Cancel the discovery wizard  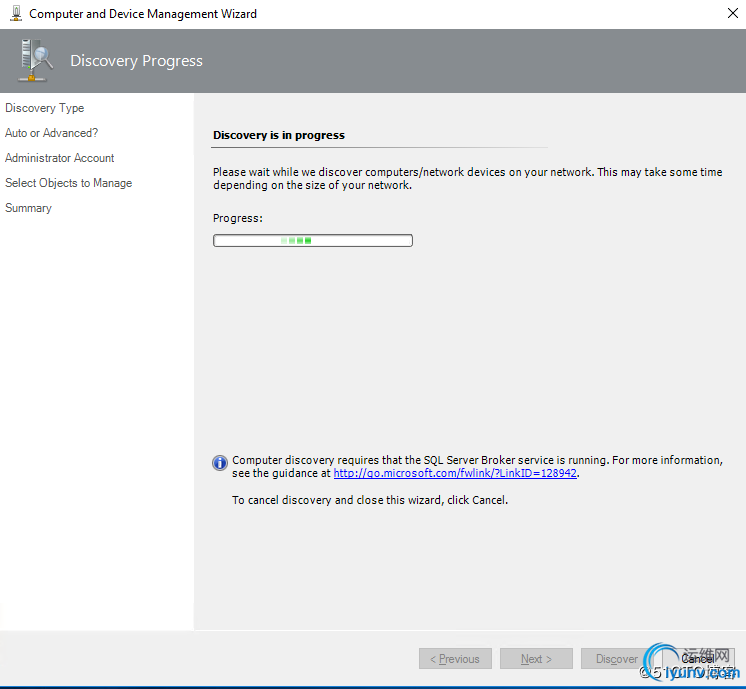(x=698, y=659)
